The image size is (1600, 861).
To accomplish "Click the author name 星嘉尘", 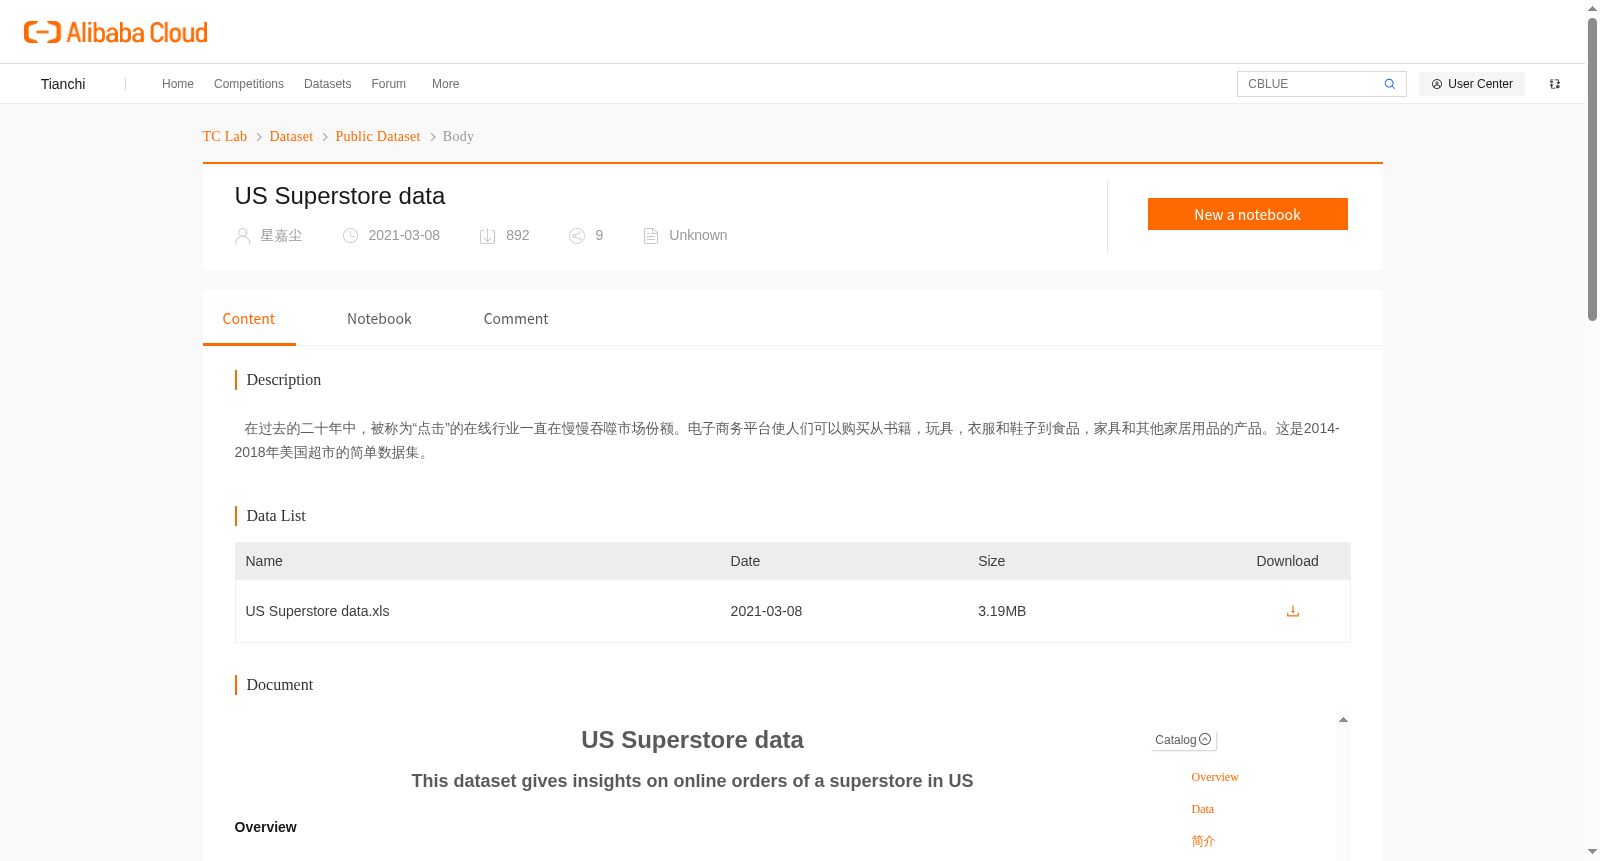I will 281,236.
